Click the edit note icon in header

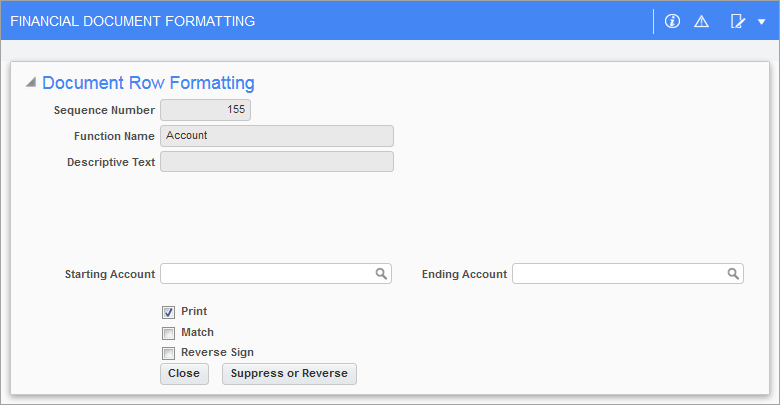(x=737, y=21)
